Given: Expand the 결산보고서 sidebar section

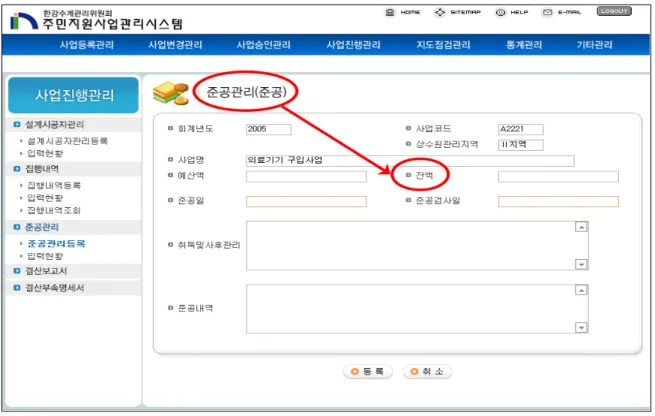Looking at the screenshot, I should coord(46,271).
